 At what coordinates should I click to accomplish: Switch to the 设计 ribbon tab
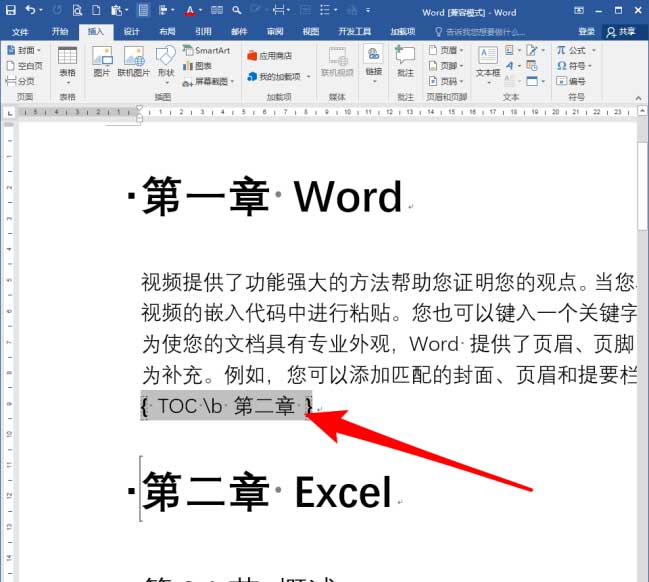pos(132,31)
